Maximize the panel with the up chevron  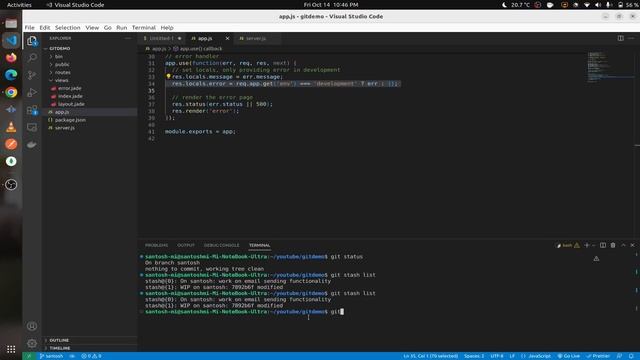coord(623,245)
